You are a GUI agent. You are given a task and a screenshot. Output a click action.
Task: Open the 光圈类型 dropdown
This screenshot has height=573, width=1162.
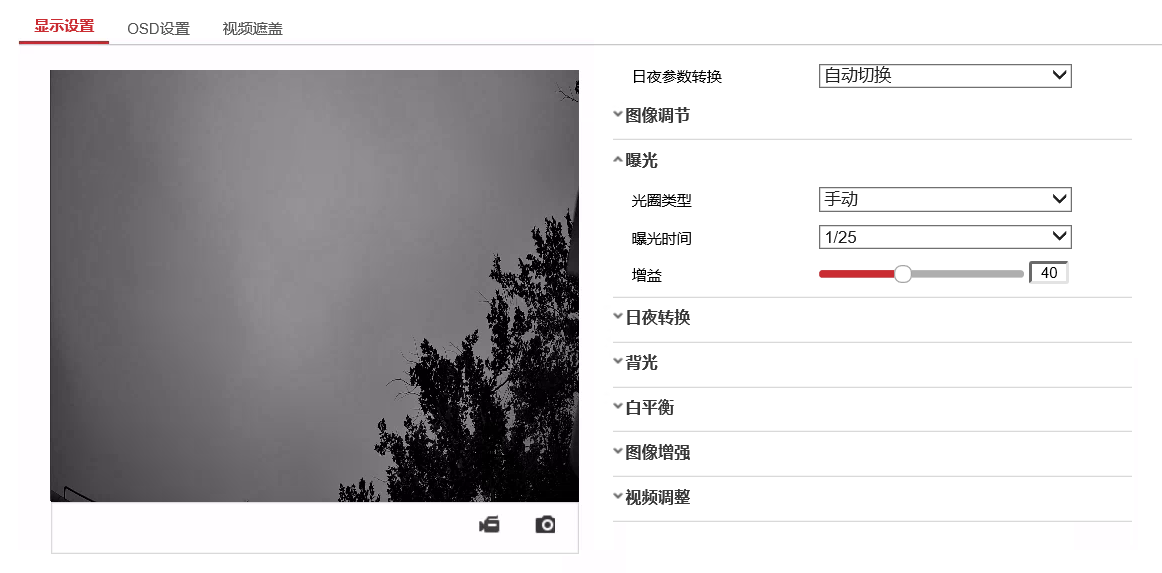(x=945, y=199)
